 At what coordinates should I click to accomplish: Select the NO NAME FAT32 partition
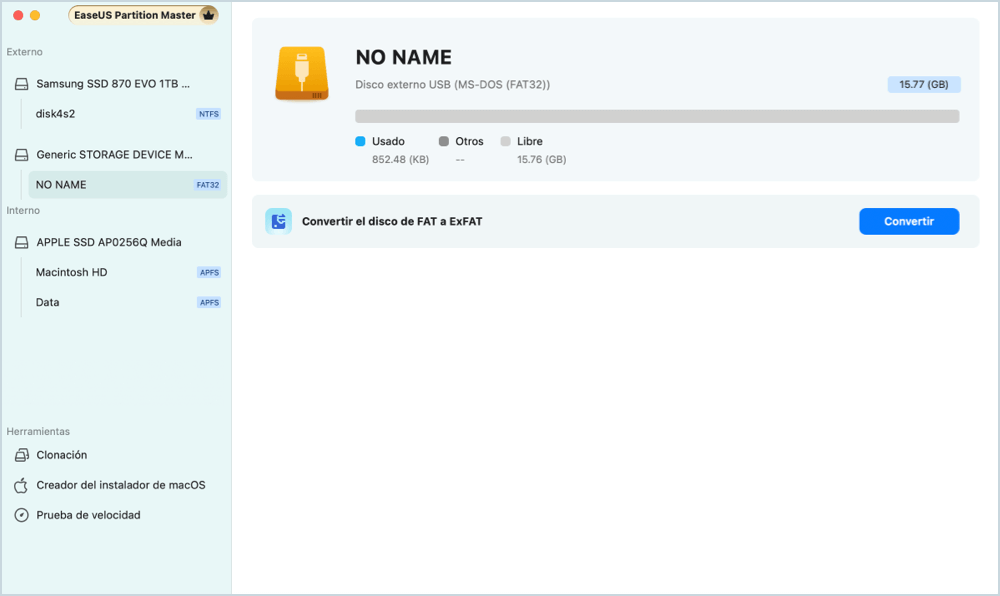pos(128,185)
